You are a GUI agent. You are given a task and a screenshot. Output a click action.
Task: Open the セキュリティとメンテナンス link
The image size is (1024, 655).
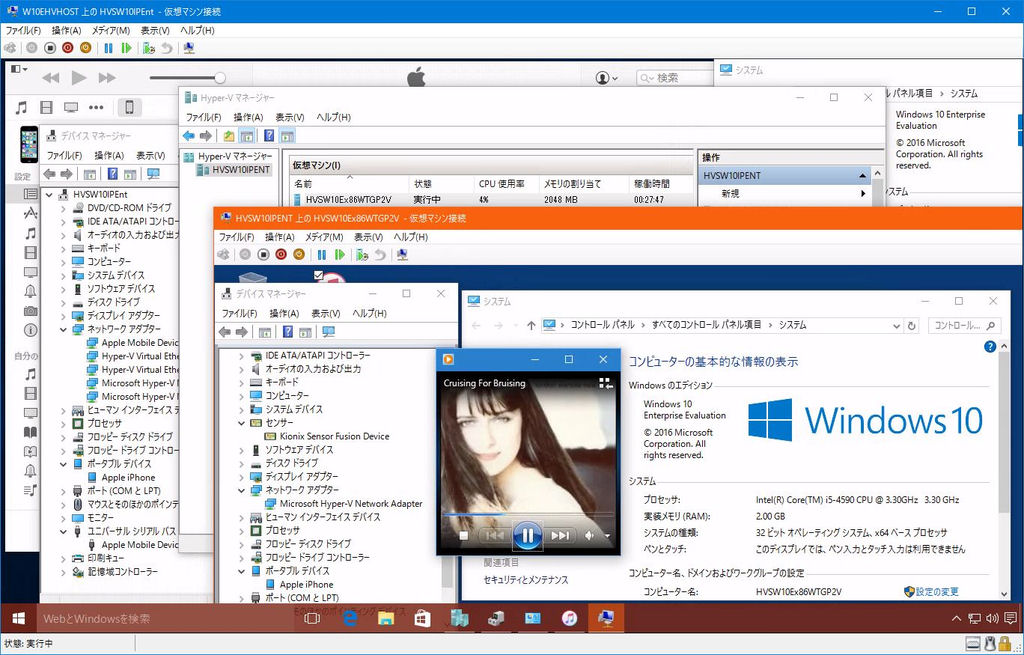[526, 580]
